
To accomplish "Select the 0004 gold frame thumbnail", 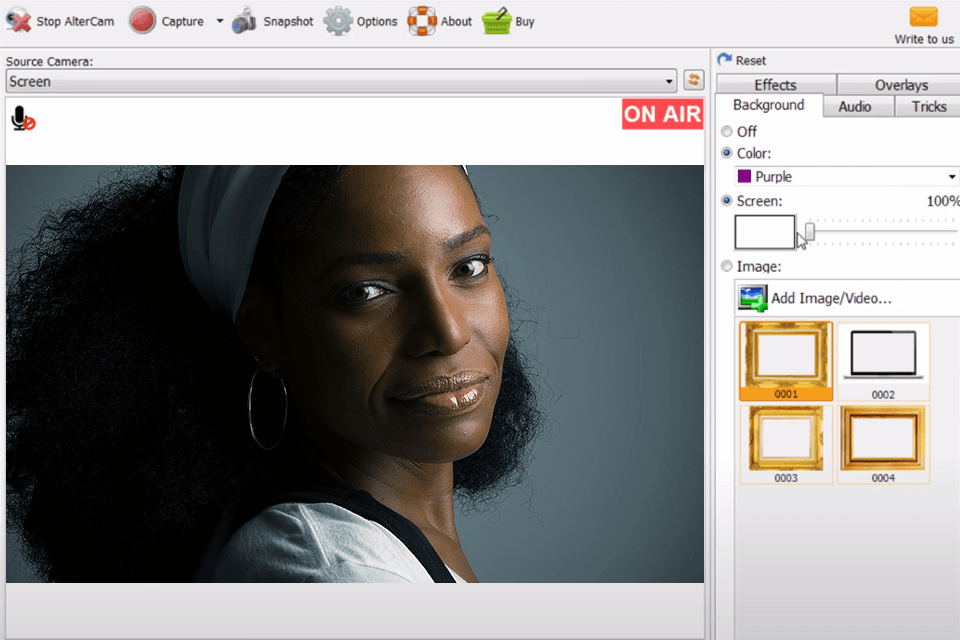I will [x=883, y=438].
